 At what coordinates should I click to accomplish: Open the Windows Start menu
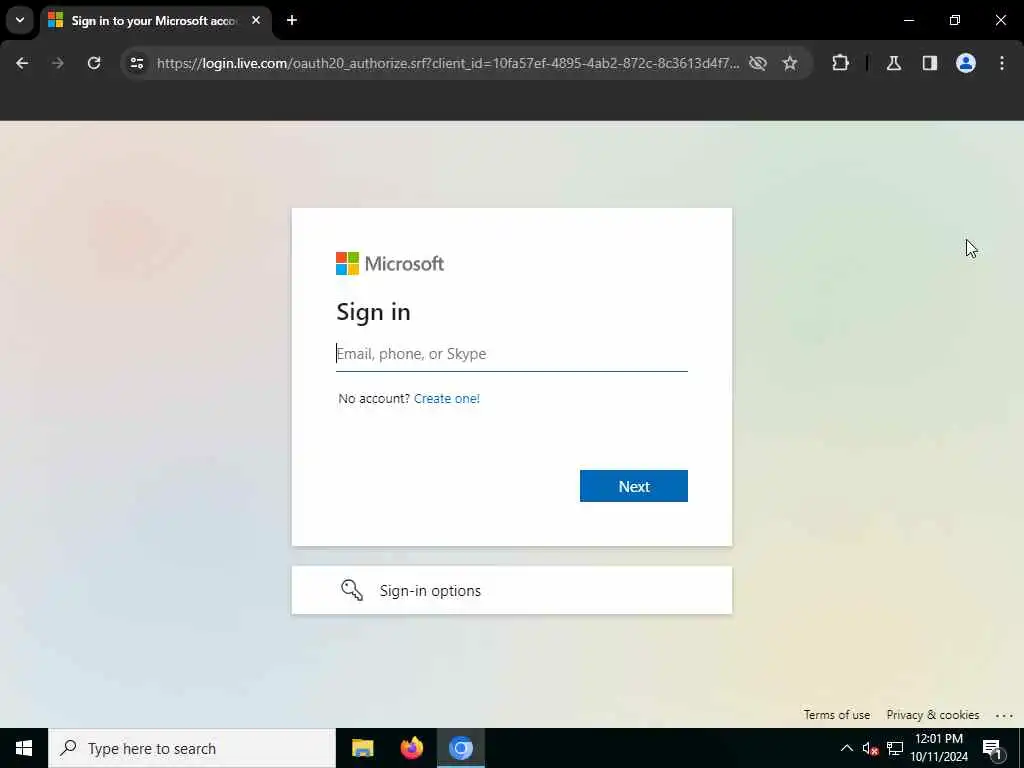[x=24, y=748]
